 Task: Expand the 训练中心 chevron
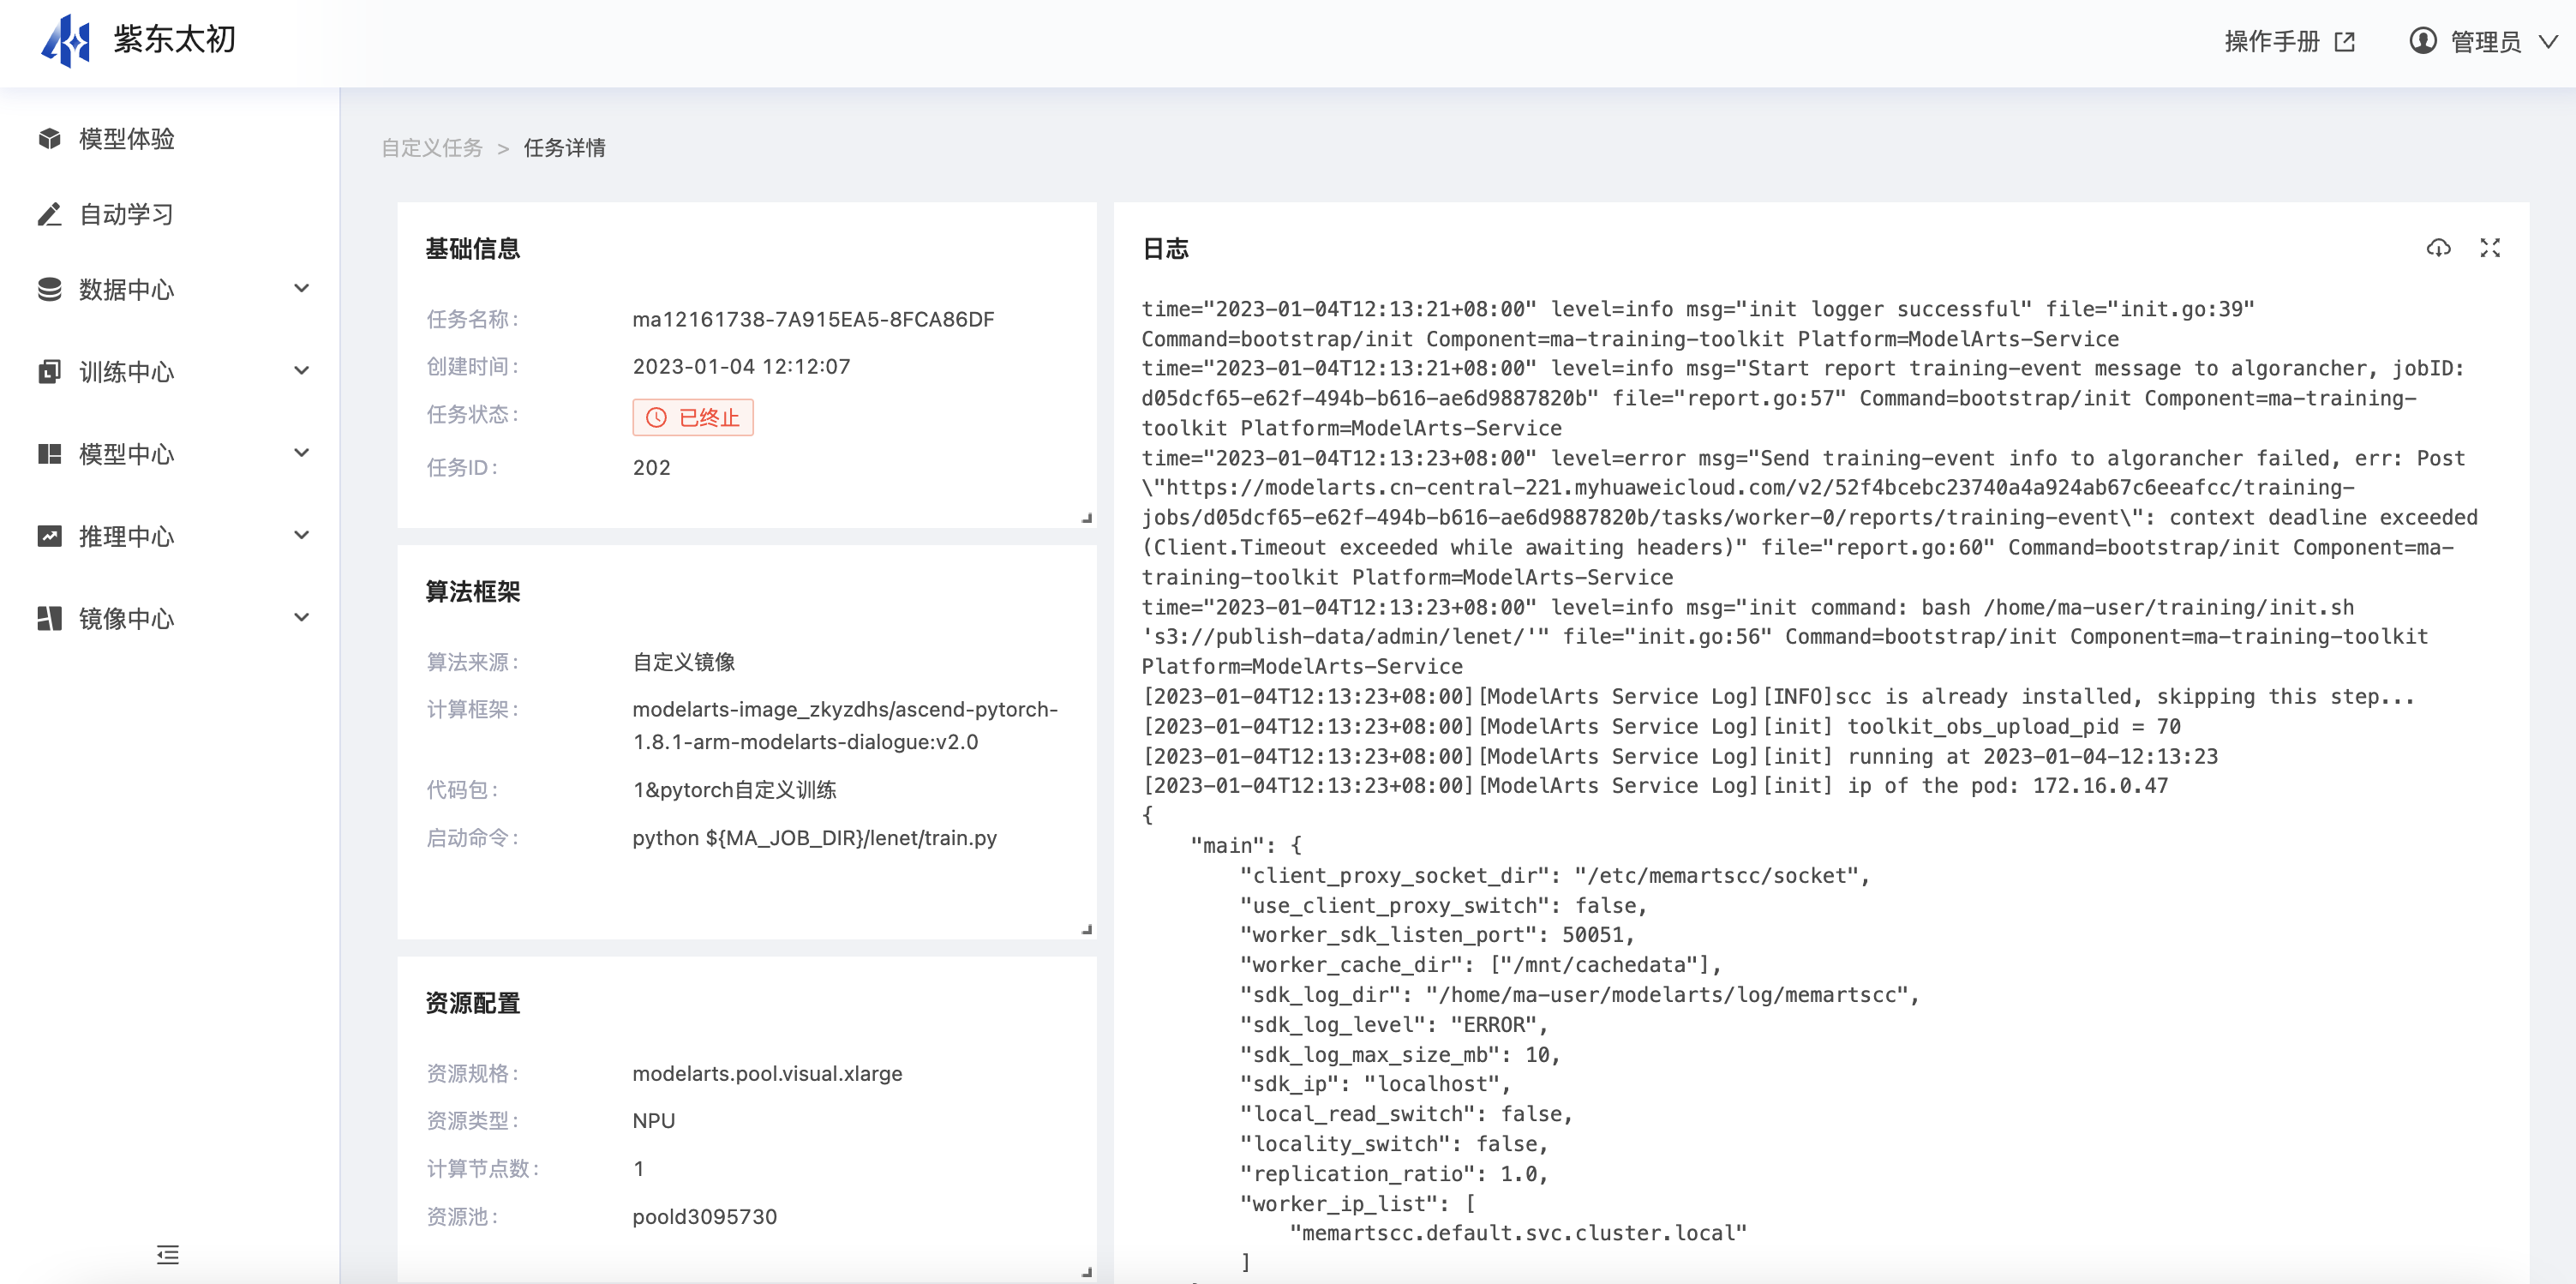pyautogui.click(x=301, y=370)
